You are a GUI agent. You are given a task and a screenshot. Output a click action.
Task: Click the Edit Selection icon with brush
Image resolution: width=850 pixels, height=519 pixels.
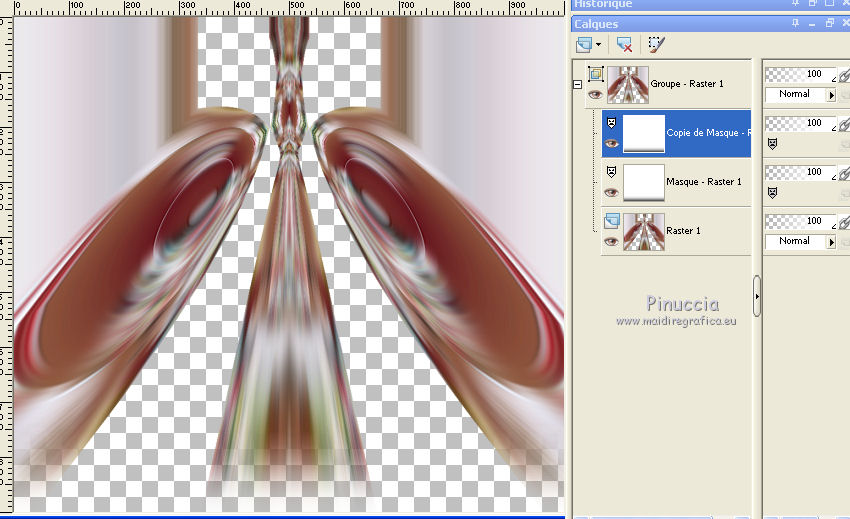click(x=656, y=44)
